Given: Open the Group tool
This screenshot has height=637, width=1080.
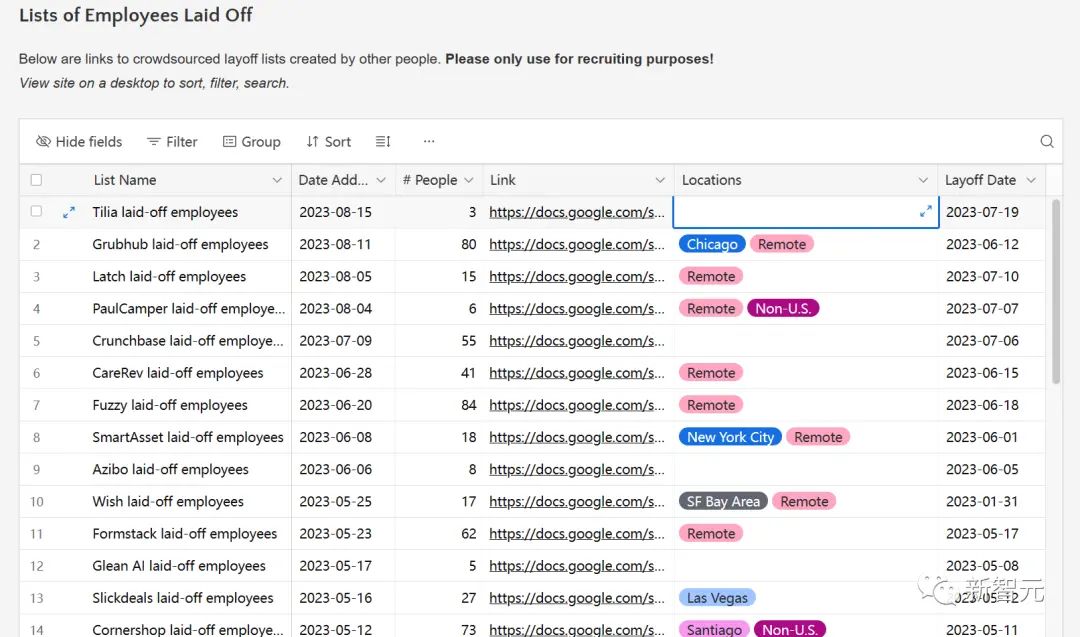Looking at the screenshot, I should click(x=251, y=142).
